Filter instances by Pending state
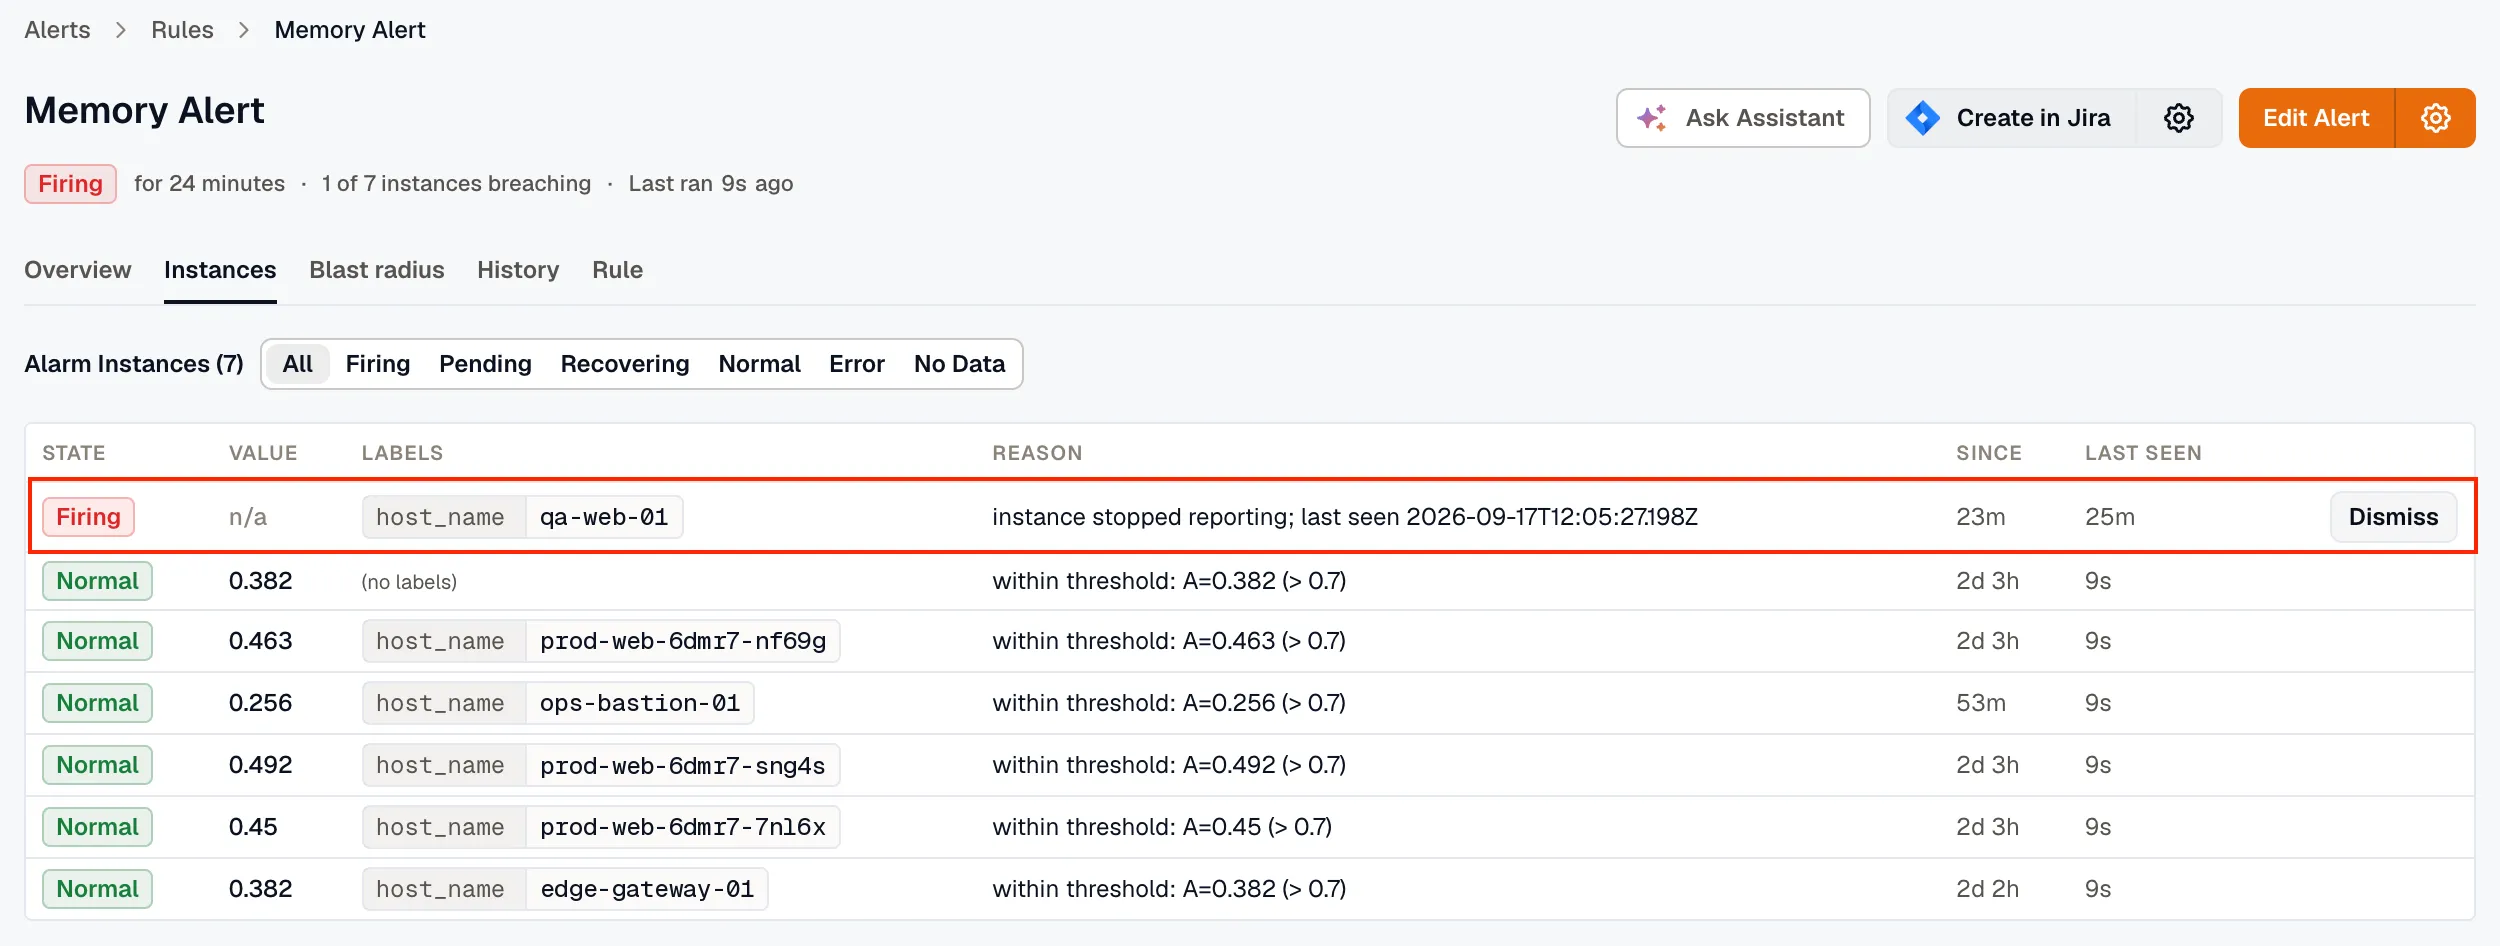Image resolution: width=2500 pixels, height=946 pixels. coord(485,364)
